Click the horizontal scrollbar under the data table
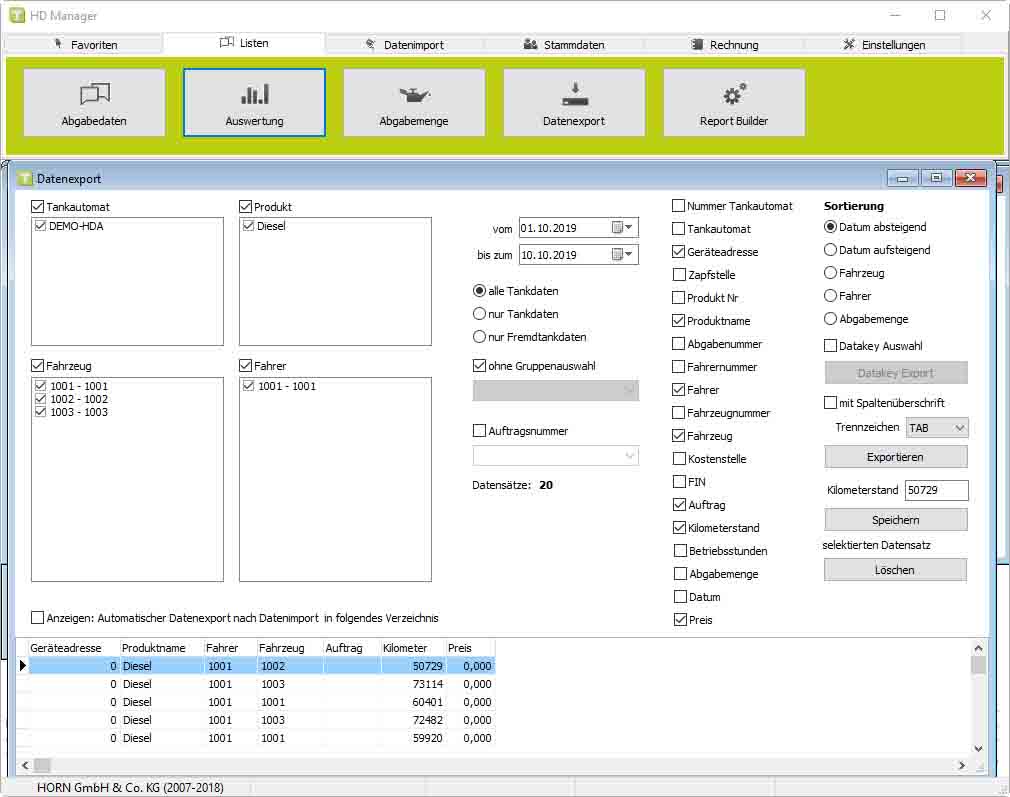Viewport: 1010px width, 797px height. coord(500,765)
